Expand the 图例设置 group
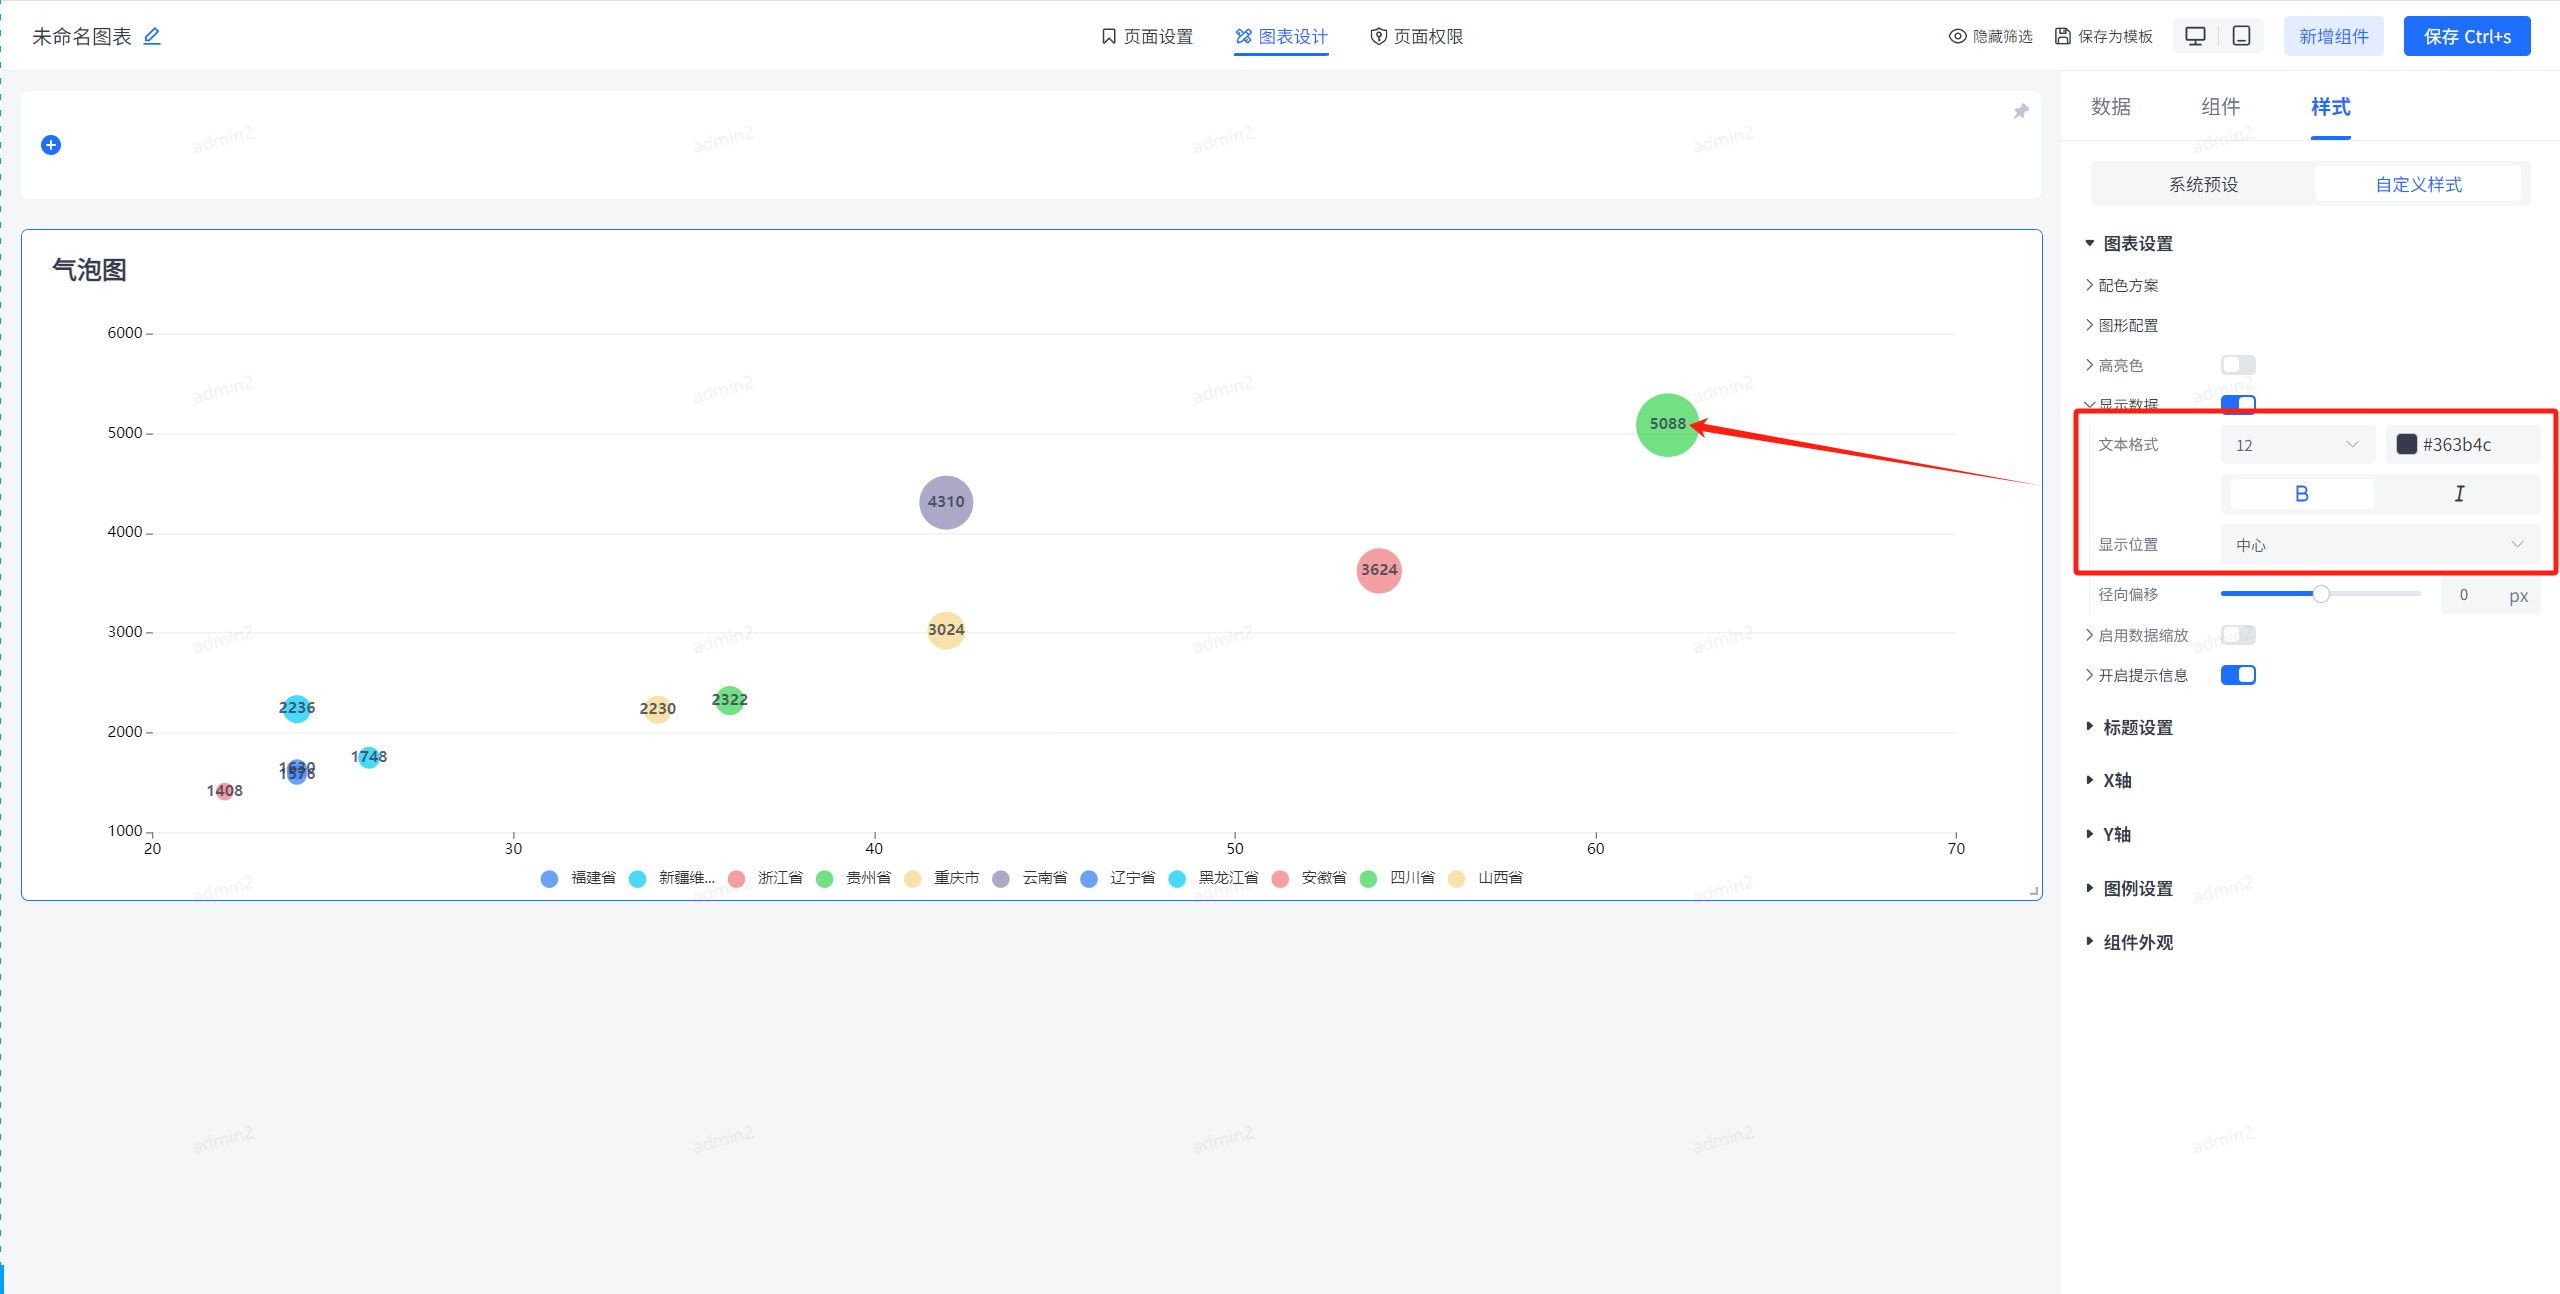The width and height of the screenshot is (2560, 1294). click(x=2128, y=889)
